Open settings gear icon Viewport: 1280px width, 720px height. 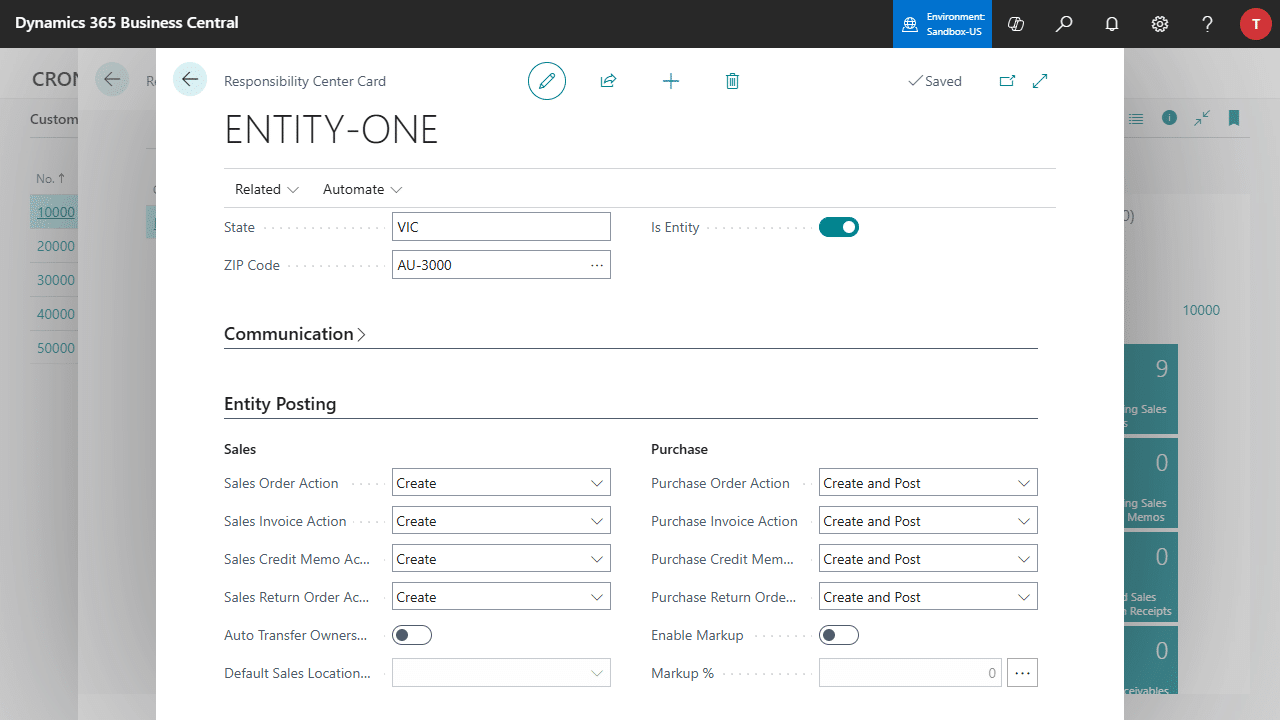coord(1160,24)
